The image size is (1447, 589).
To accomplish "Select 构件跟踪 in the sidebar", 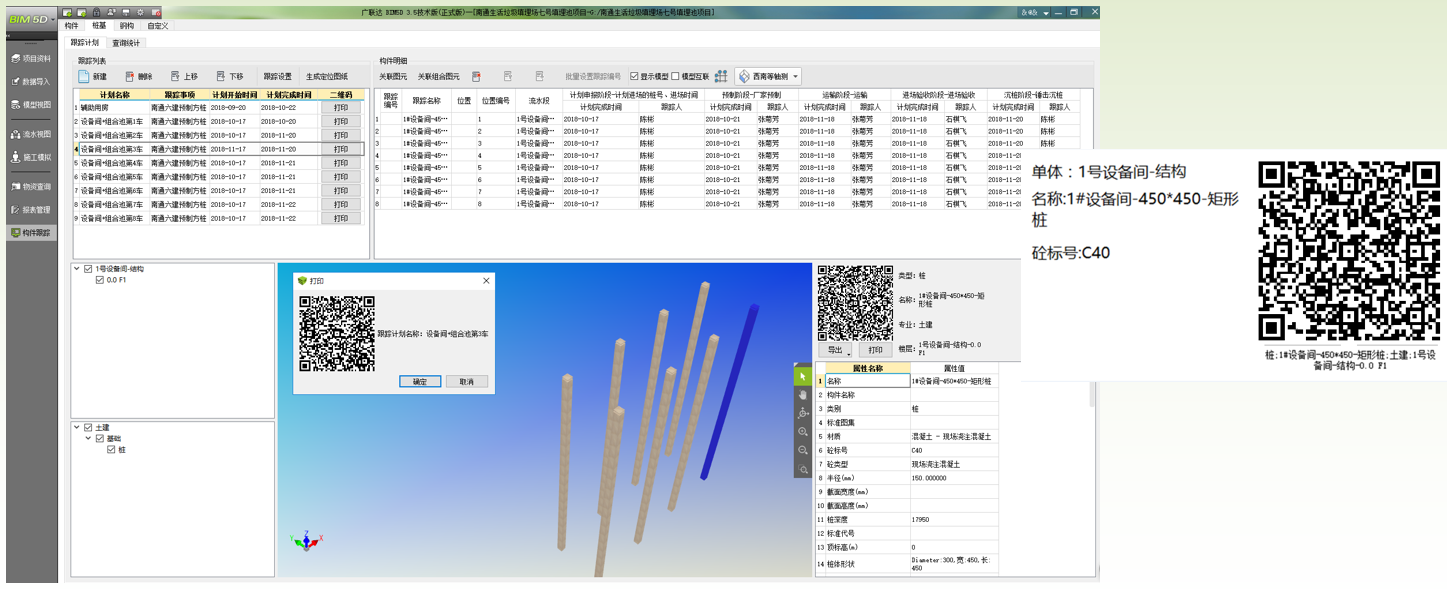I will pos(31,232).
